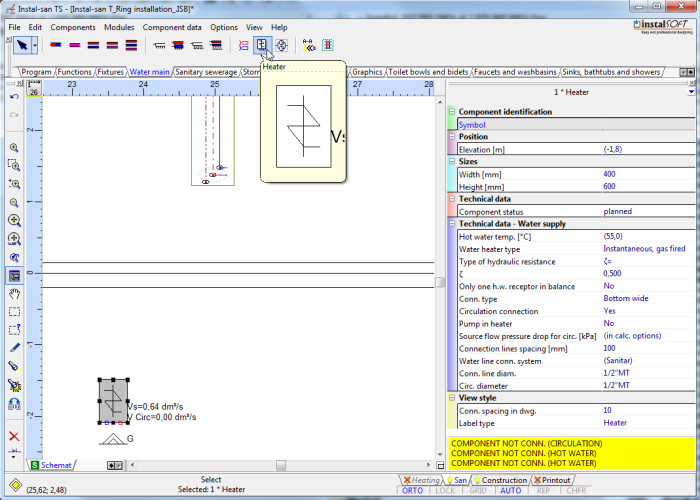The image size is (700, 500).
Task: Click the A-A section arrows icon
Action: [309, 45]
